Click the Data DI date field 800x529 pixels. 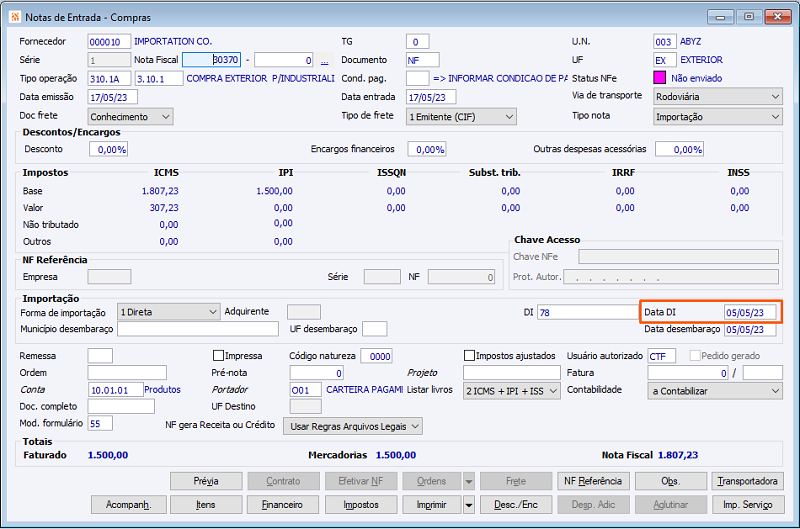click(x=750, y=312)
